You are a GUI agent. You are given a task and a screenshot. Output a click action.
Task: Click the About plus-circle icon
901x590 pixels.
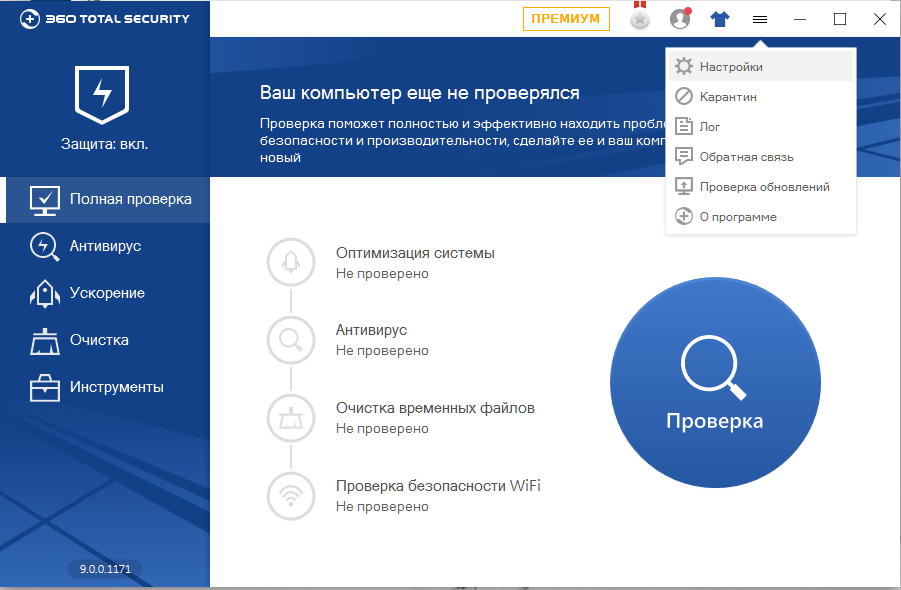[x=684, y=216]
